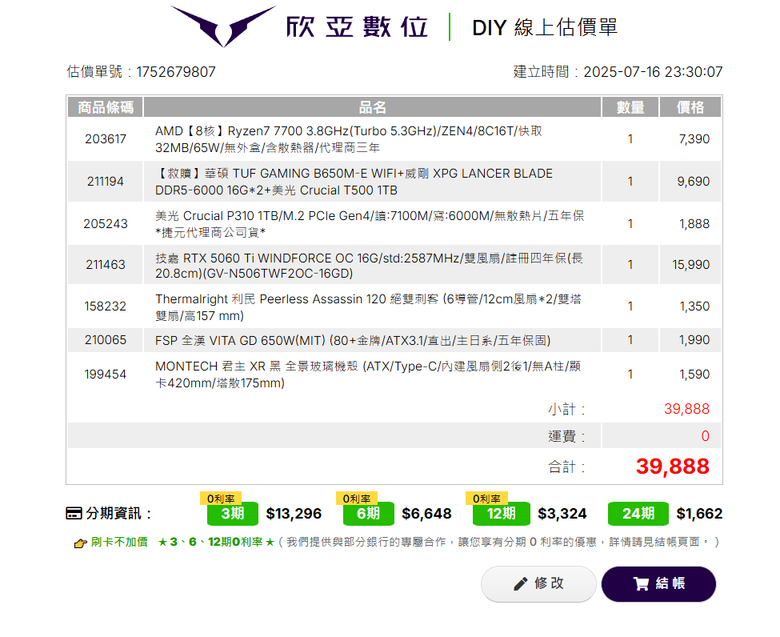
Task: Click the 運費 label
Action: click(567, 437)
